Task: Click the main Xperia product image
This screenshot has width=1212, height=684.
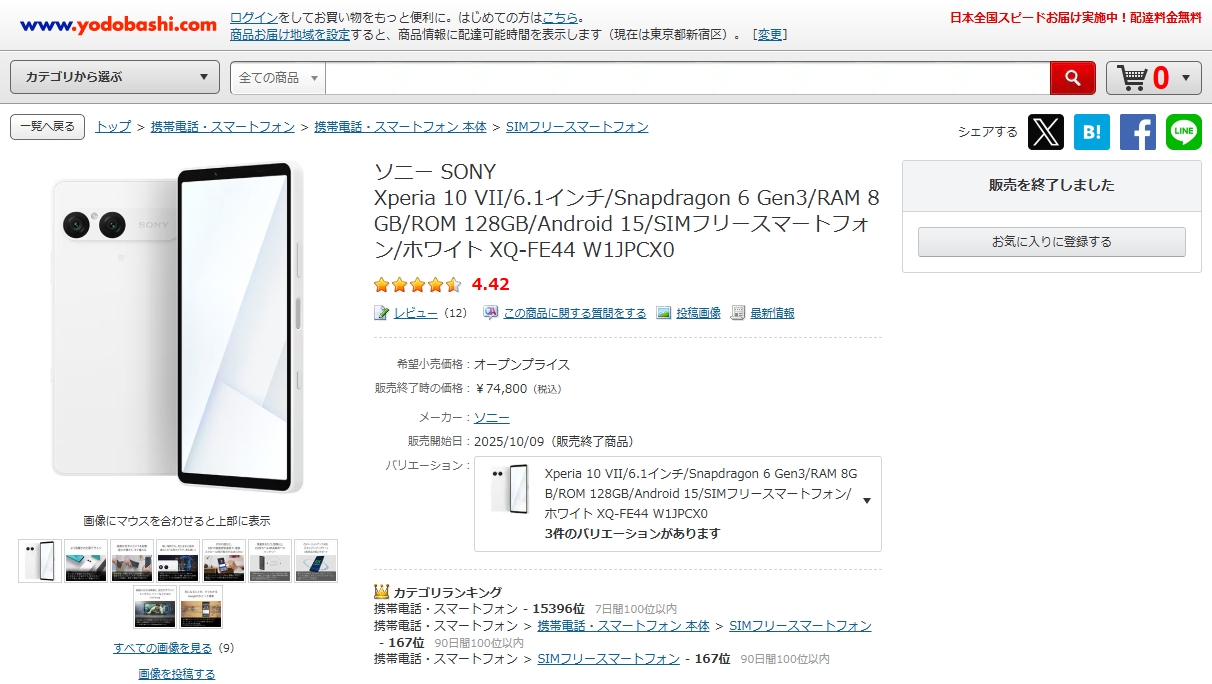Action: (178, 327)
